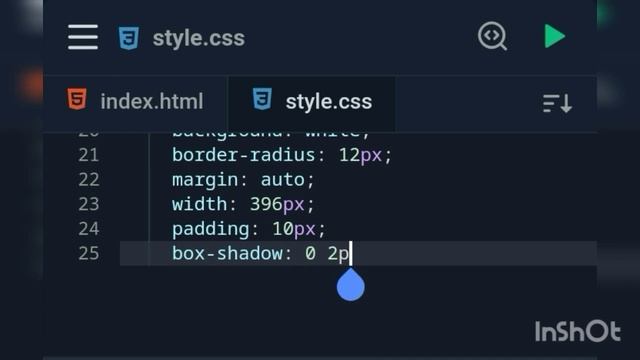Click the CSS3 icon on the style.css tab
The image size is (640, 360).
(x=262, y=99)
